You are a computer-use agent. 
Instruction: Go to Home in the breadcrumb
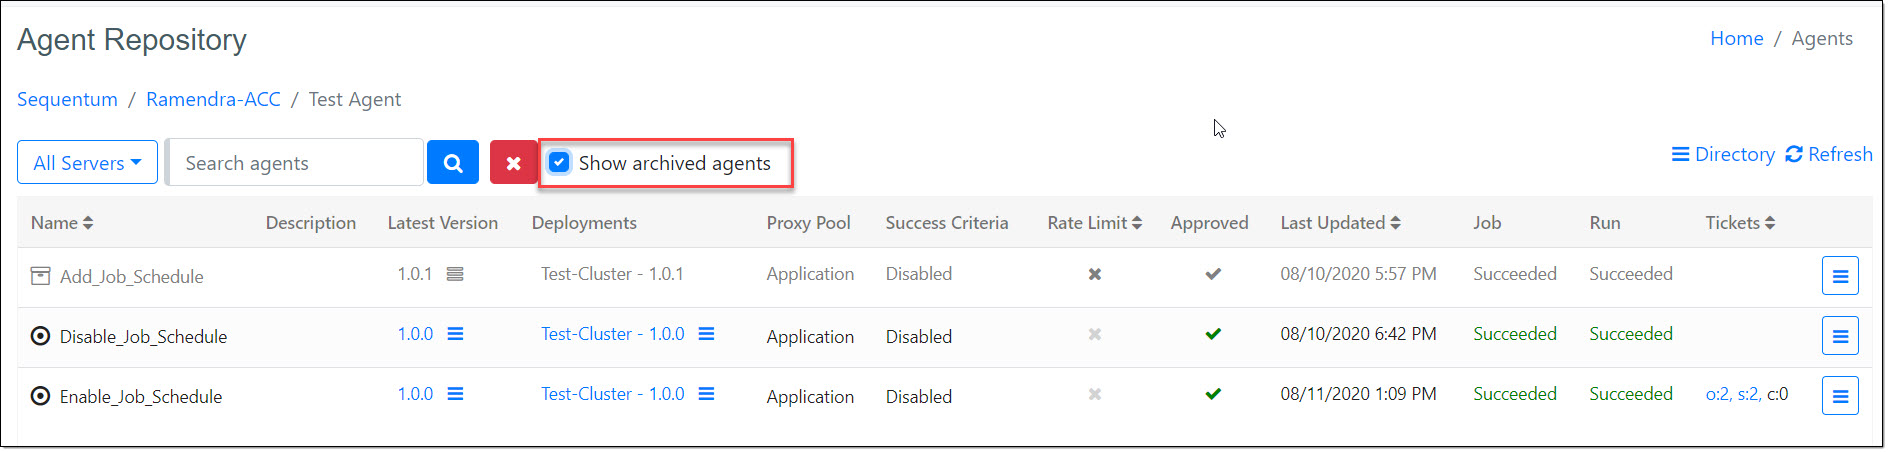click(x=1736, y=39)
